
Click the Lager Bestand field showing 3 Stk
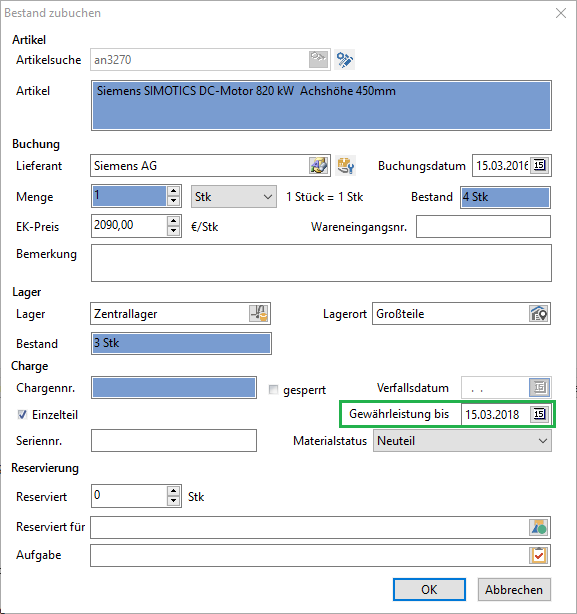181,343
